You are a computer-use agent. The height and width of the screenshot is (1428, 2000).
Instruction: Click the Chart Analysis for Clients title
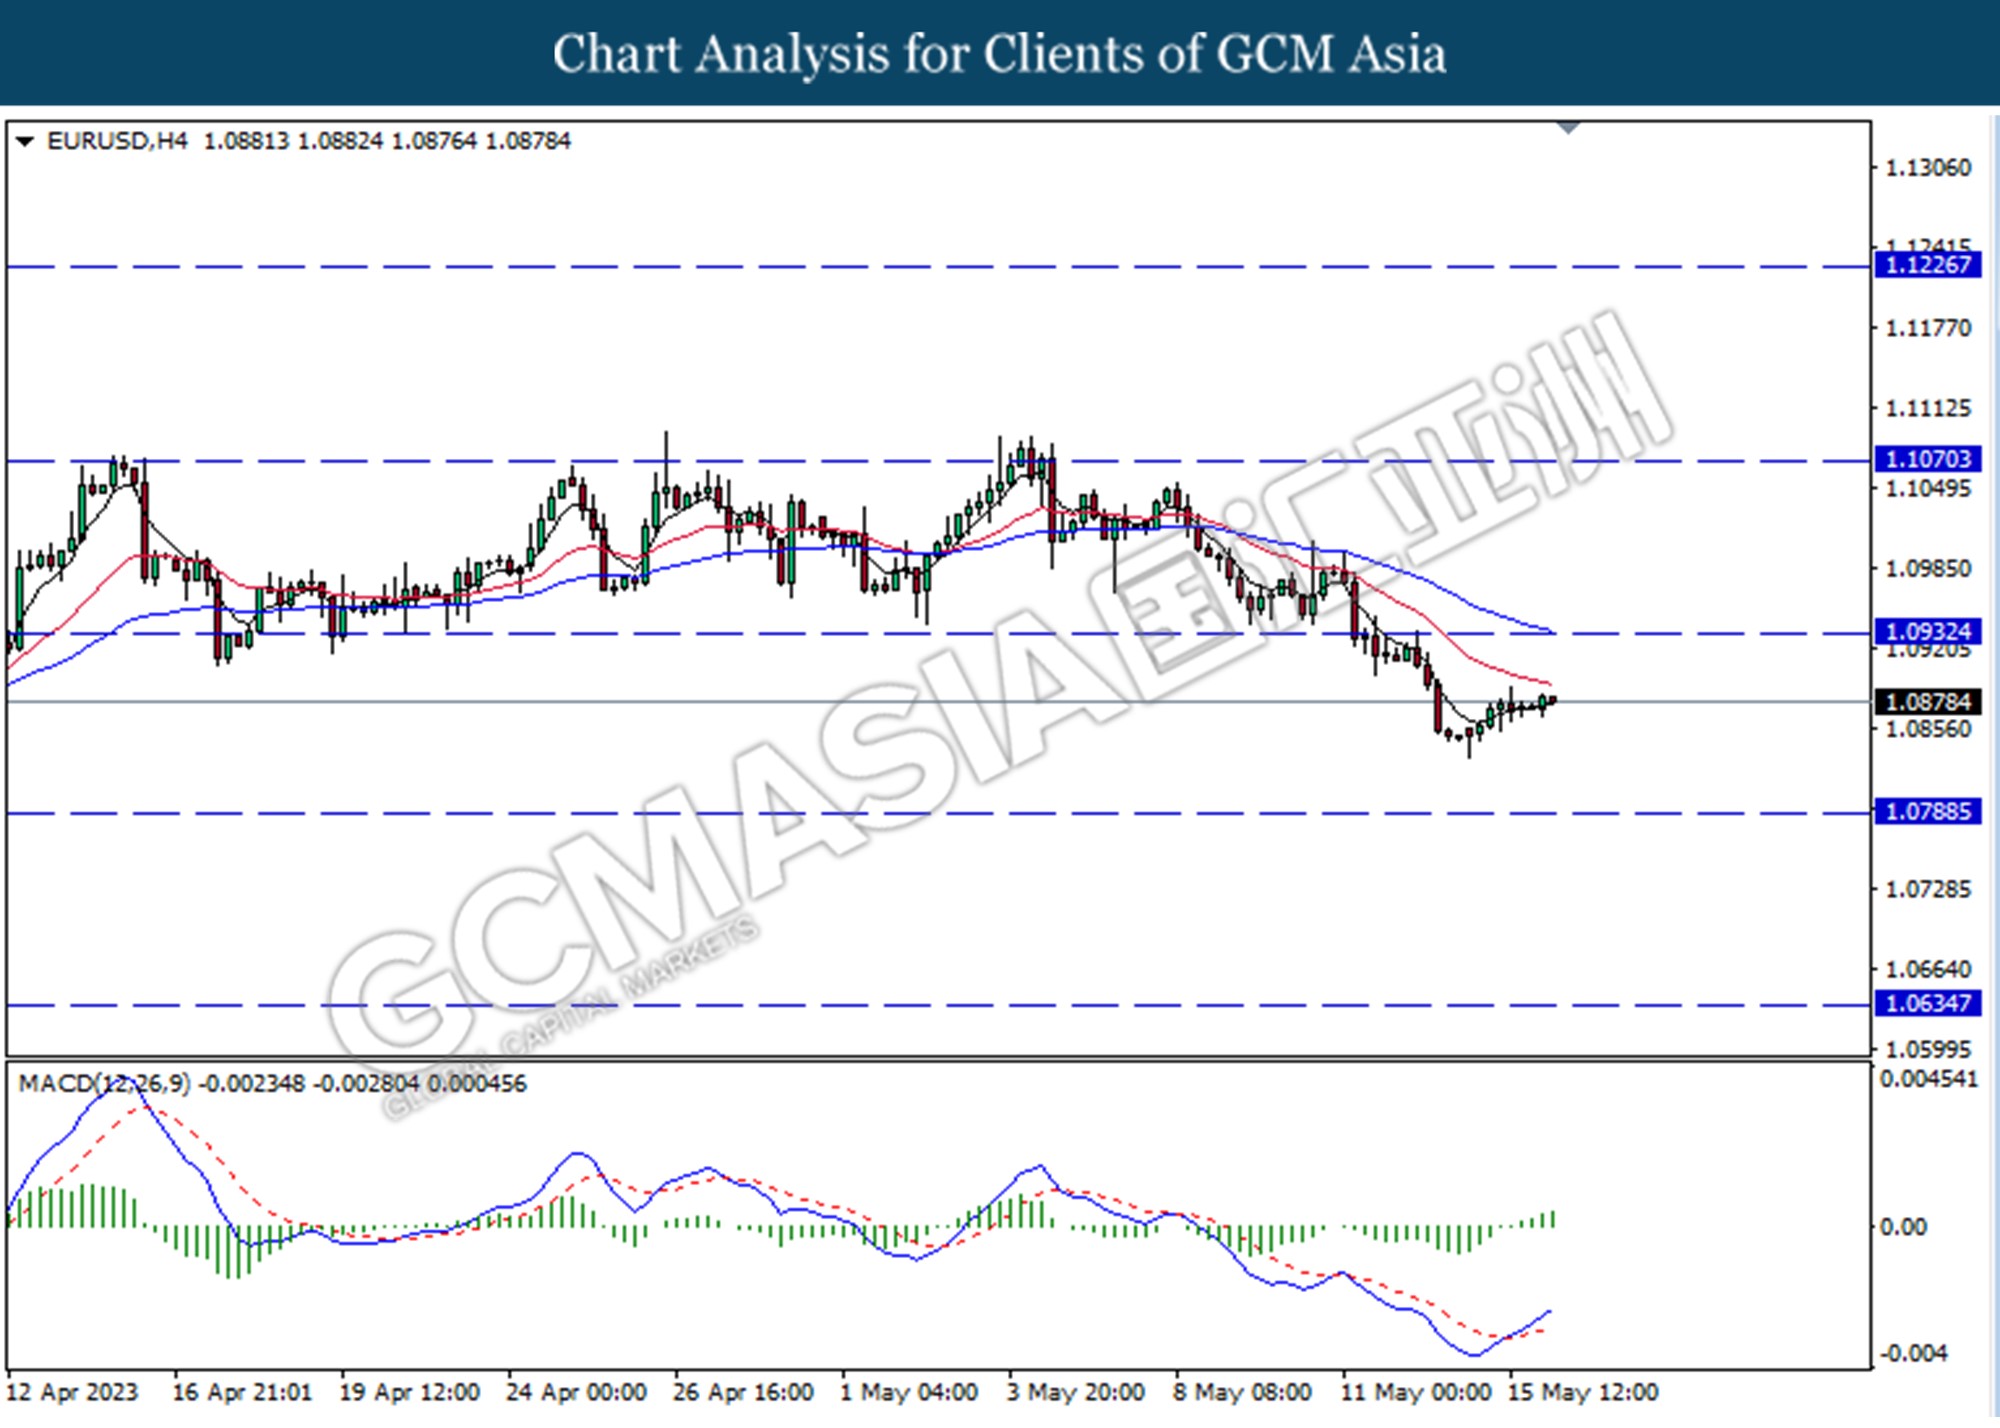click(999, 53)
